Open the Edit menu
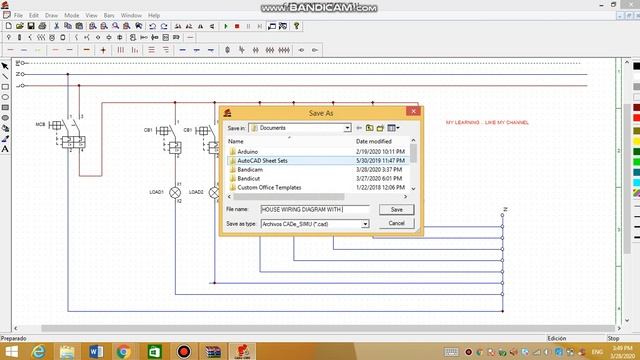 pos(34,16)
